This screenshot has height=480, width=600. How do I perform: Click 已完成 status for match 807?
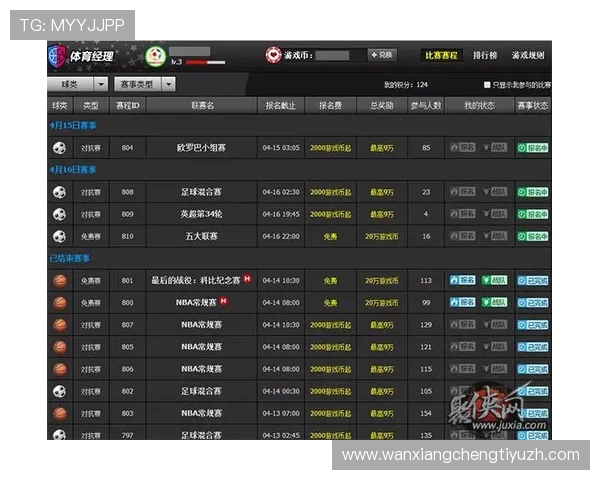click(533, 325)
